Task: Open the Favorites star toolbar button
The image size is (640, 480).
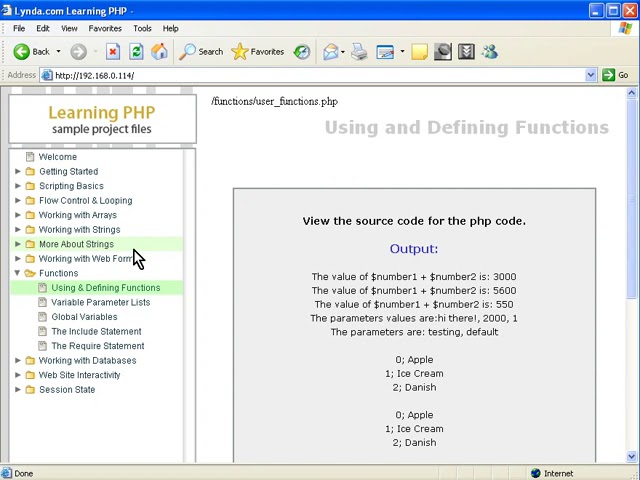Action: (258, 52)
